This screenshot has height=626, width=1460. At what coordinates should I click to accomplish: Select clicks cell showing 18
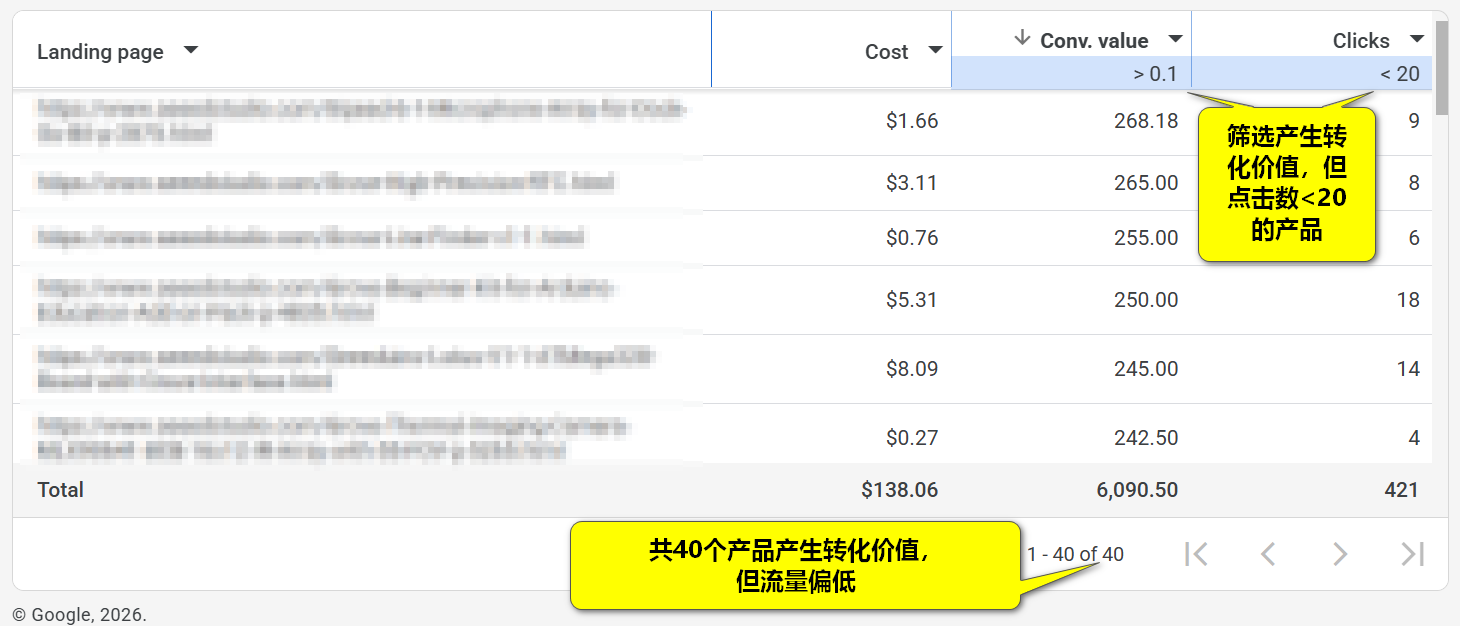(1408, 300)
